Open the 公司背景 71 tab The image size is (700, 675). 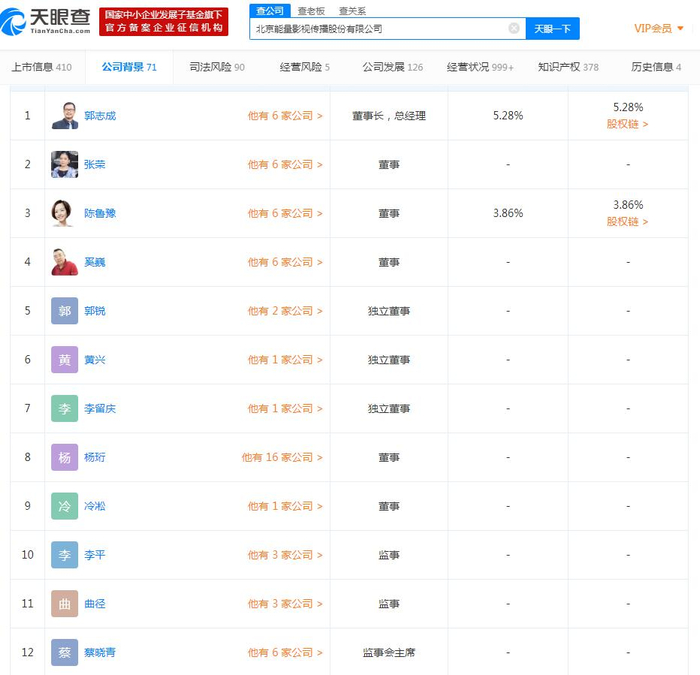[x=129, y=67]
